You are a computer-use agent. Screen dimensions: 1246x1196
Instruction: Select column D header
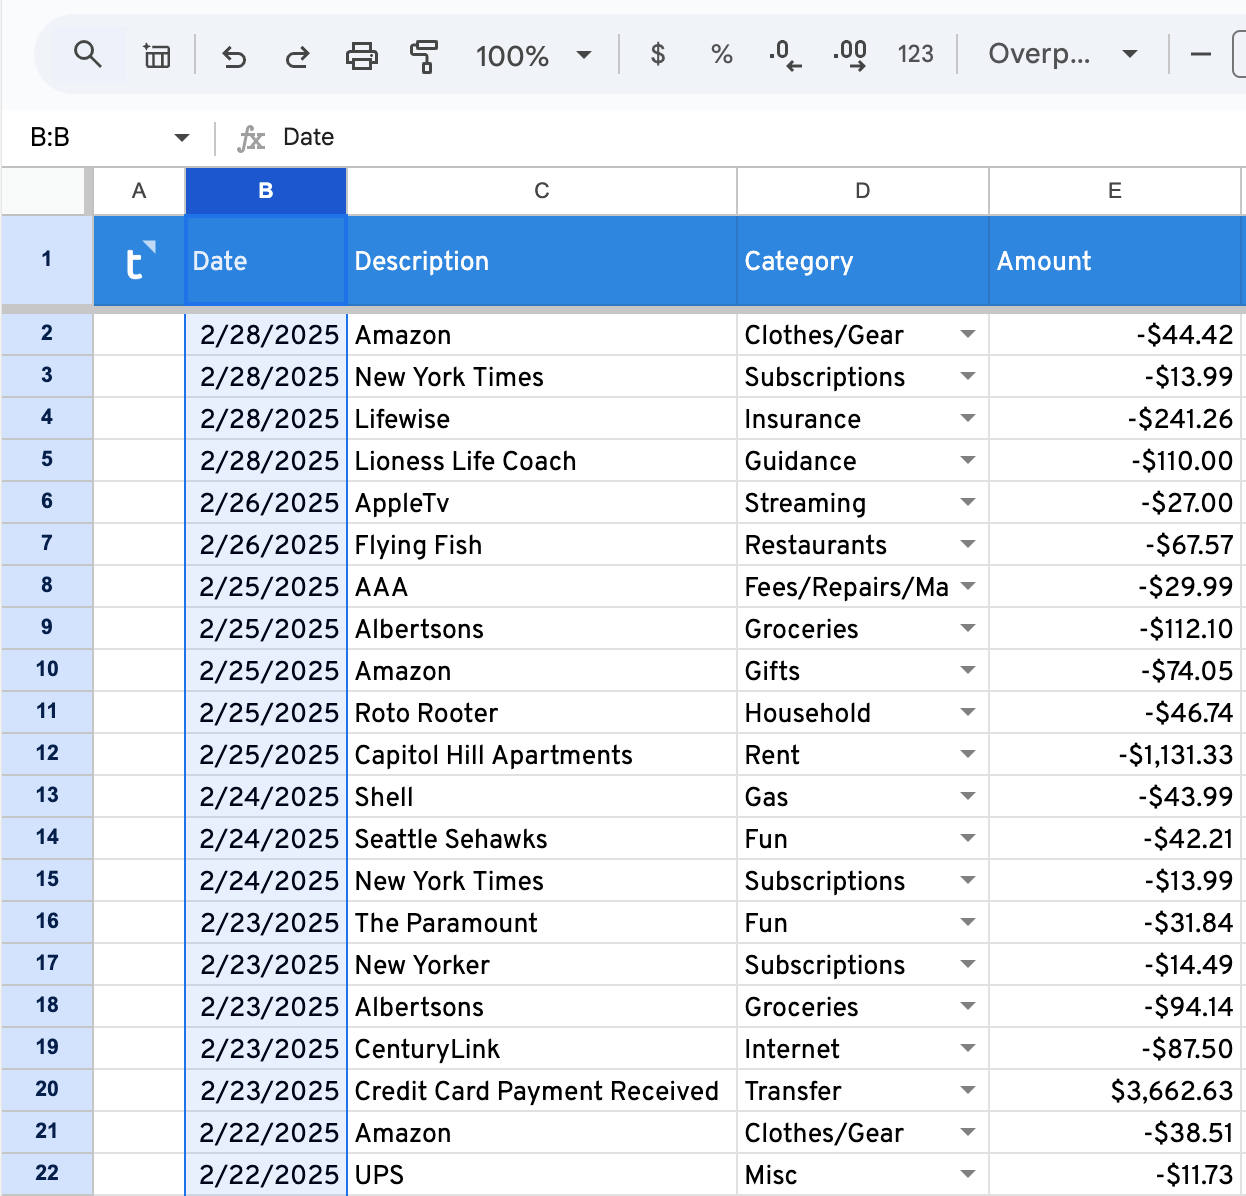[x=863, y=191]
